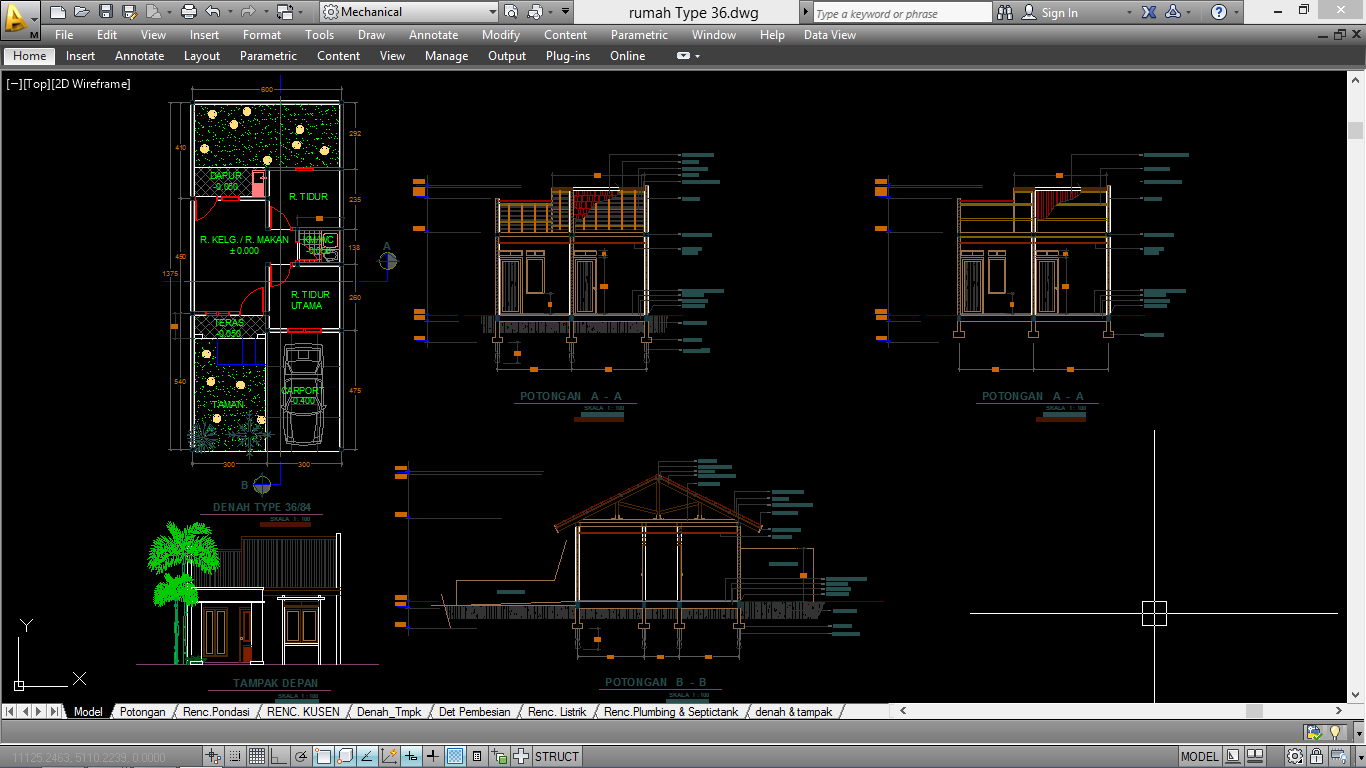Toggle Polar Tracking in status bar
Image resolution: width=1366 pixels, height=768 pixels.
(x=300, y=757)
